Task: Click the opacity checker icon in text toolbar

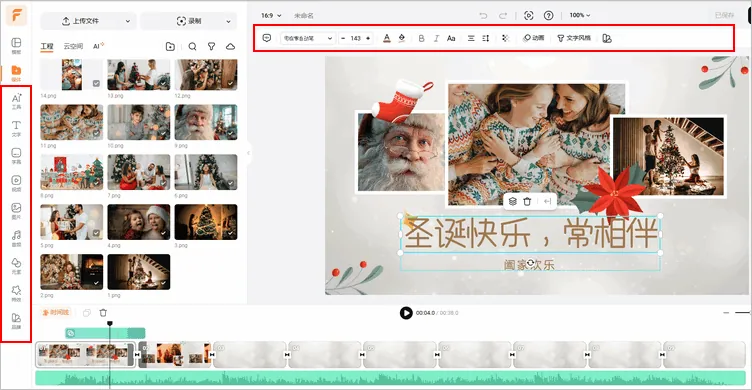Action: tap(505, 38)
